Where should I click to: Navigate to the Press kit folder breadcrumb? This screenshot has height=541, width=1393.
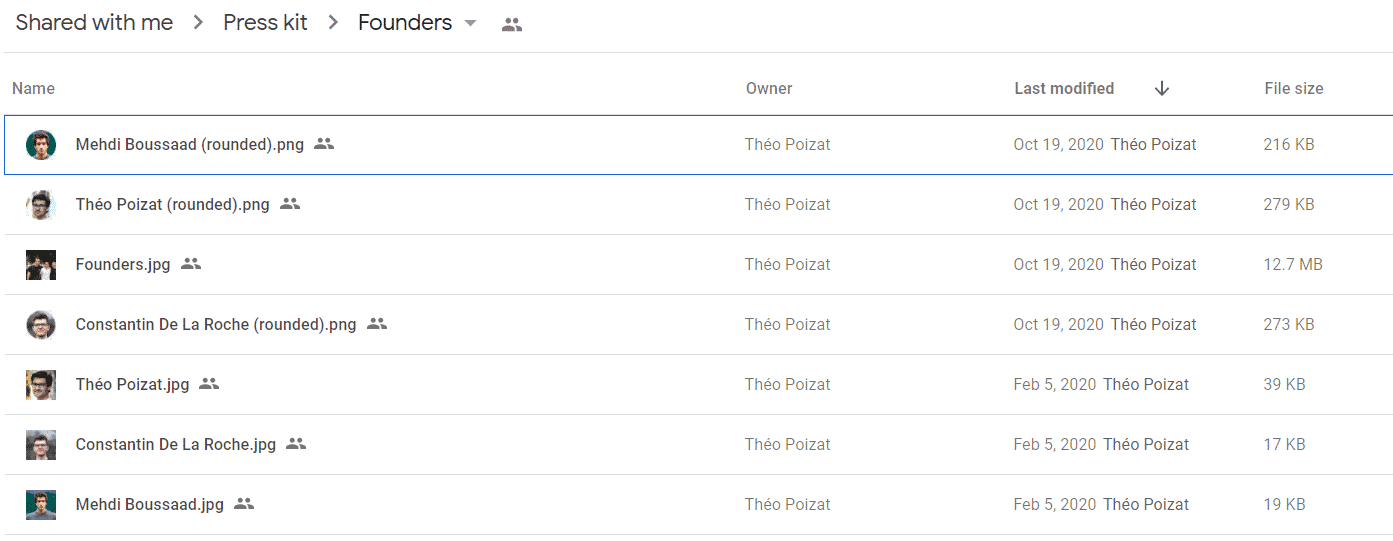click(265, 23)
